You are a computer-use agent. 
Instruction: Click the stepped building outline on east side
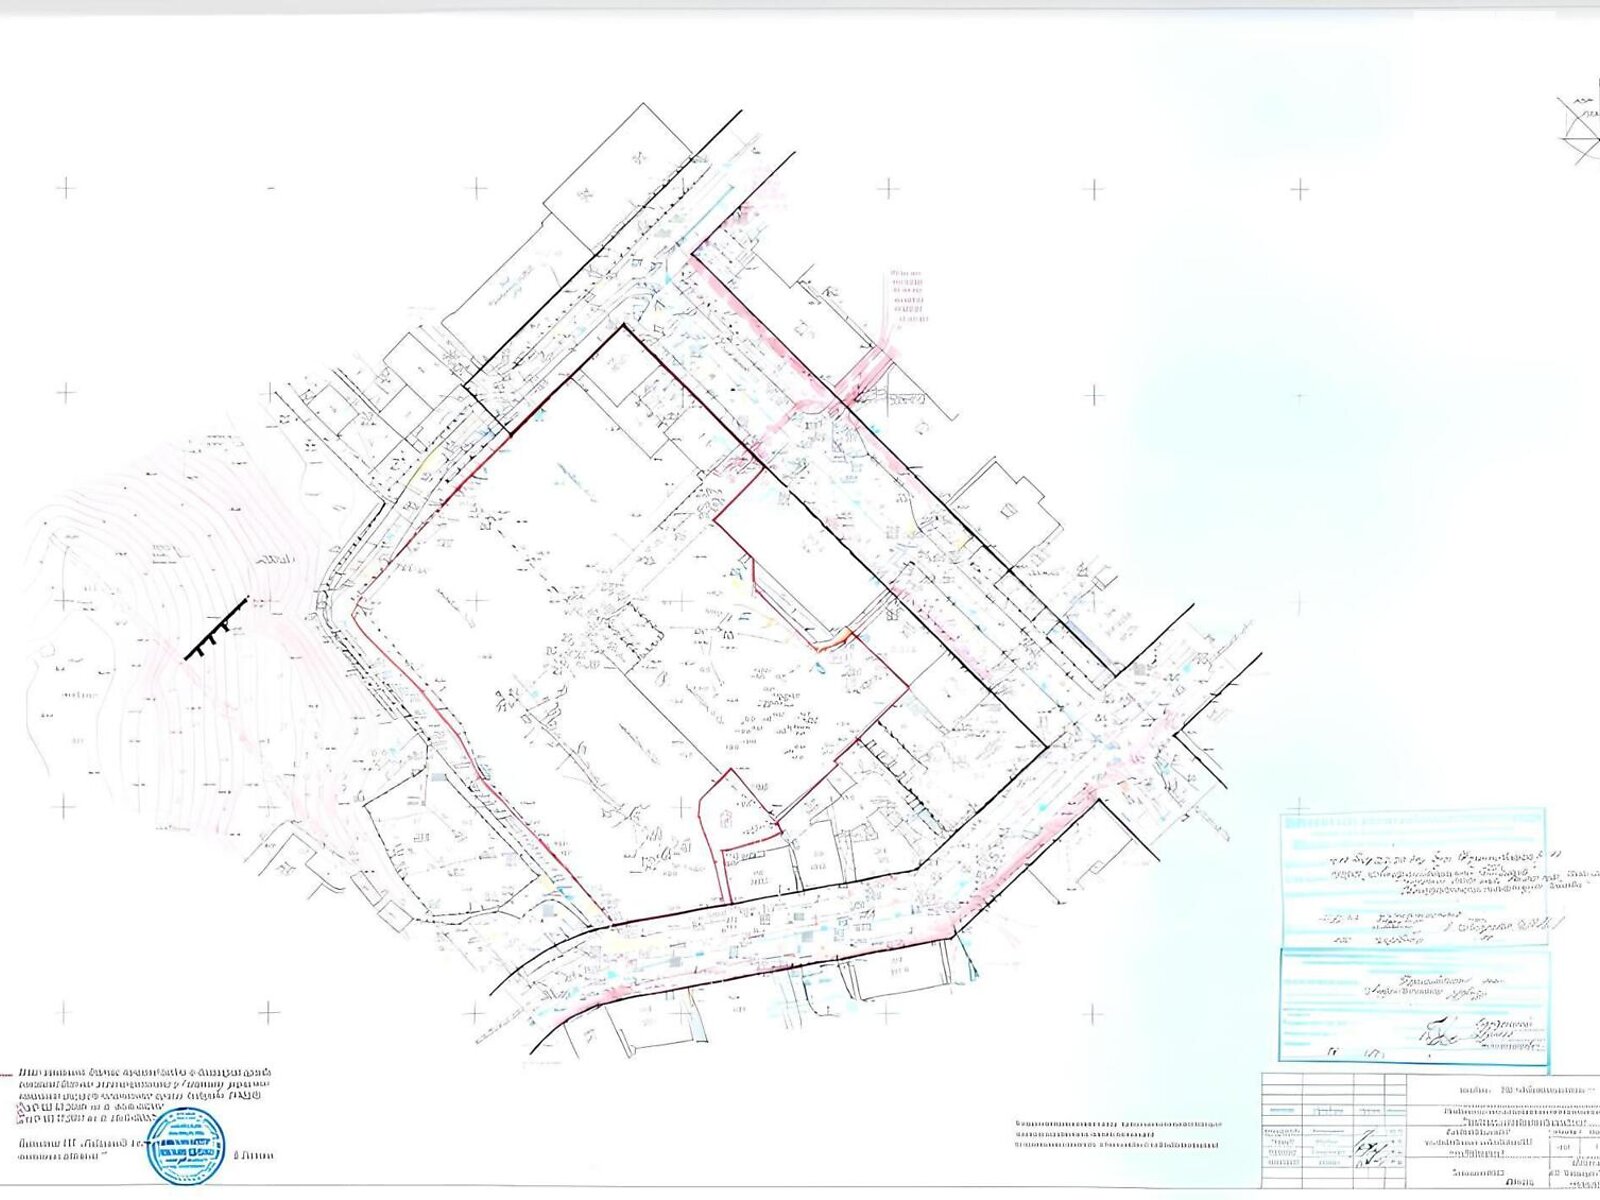pos(1005,511)
